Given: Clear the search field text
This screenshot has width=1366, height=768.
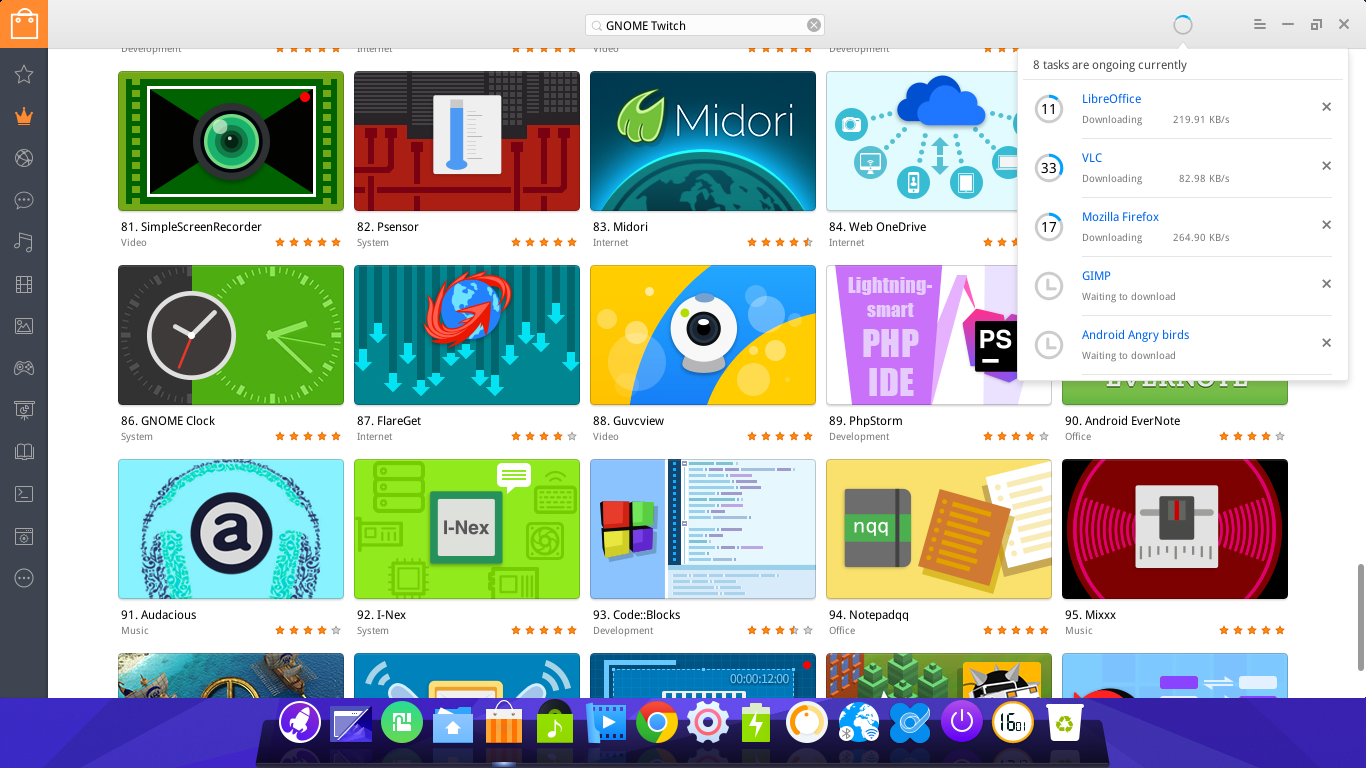Looking at the screenshot, I should [x=814, y=25].
